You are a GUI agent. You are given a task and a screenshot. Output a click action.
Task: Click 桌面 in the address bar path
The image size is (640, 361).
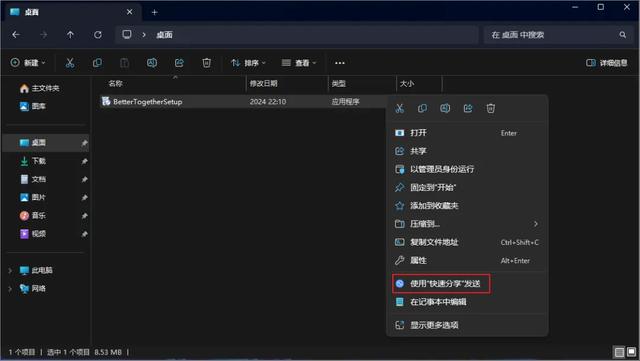click(x=164, y=35)
